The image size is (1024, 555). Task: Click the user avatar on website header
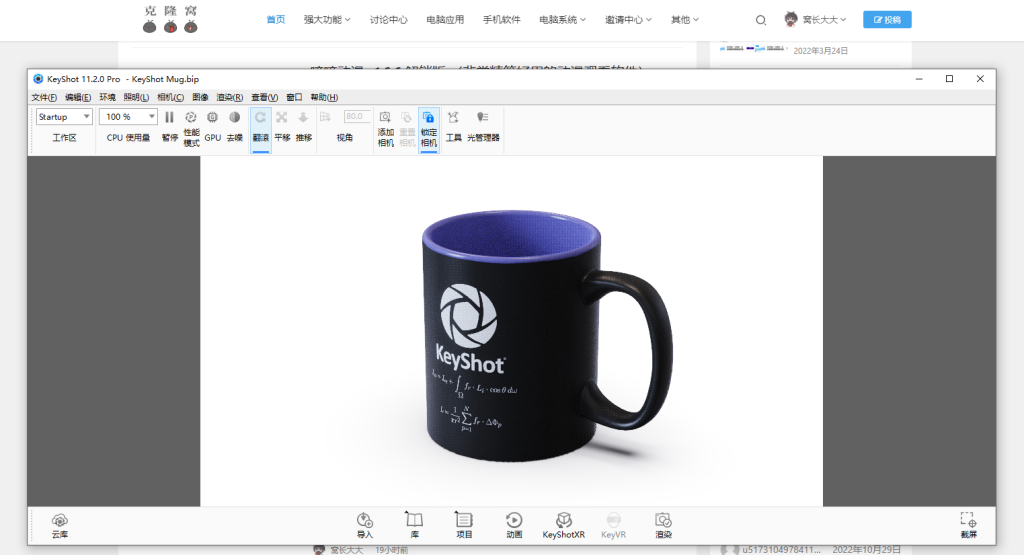[x=791, y=20]
